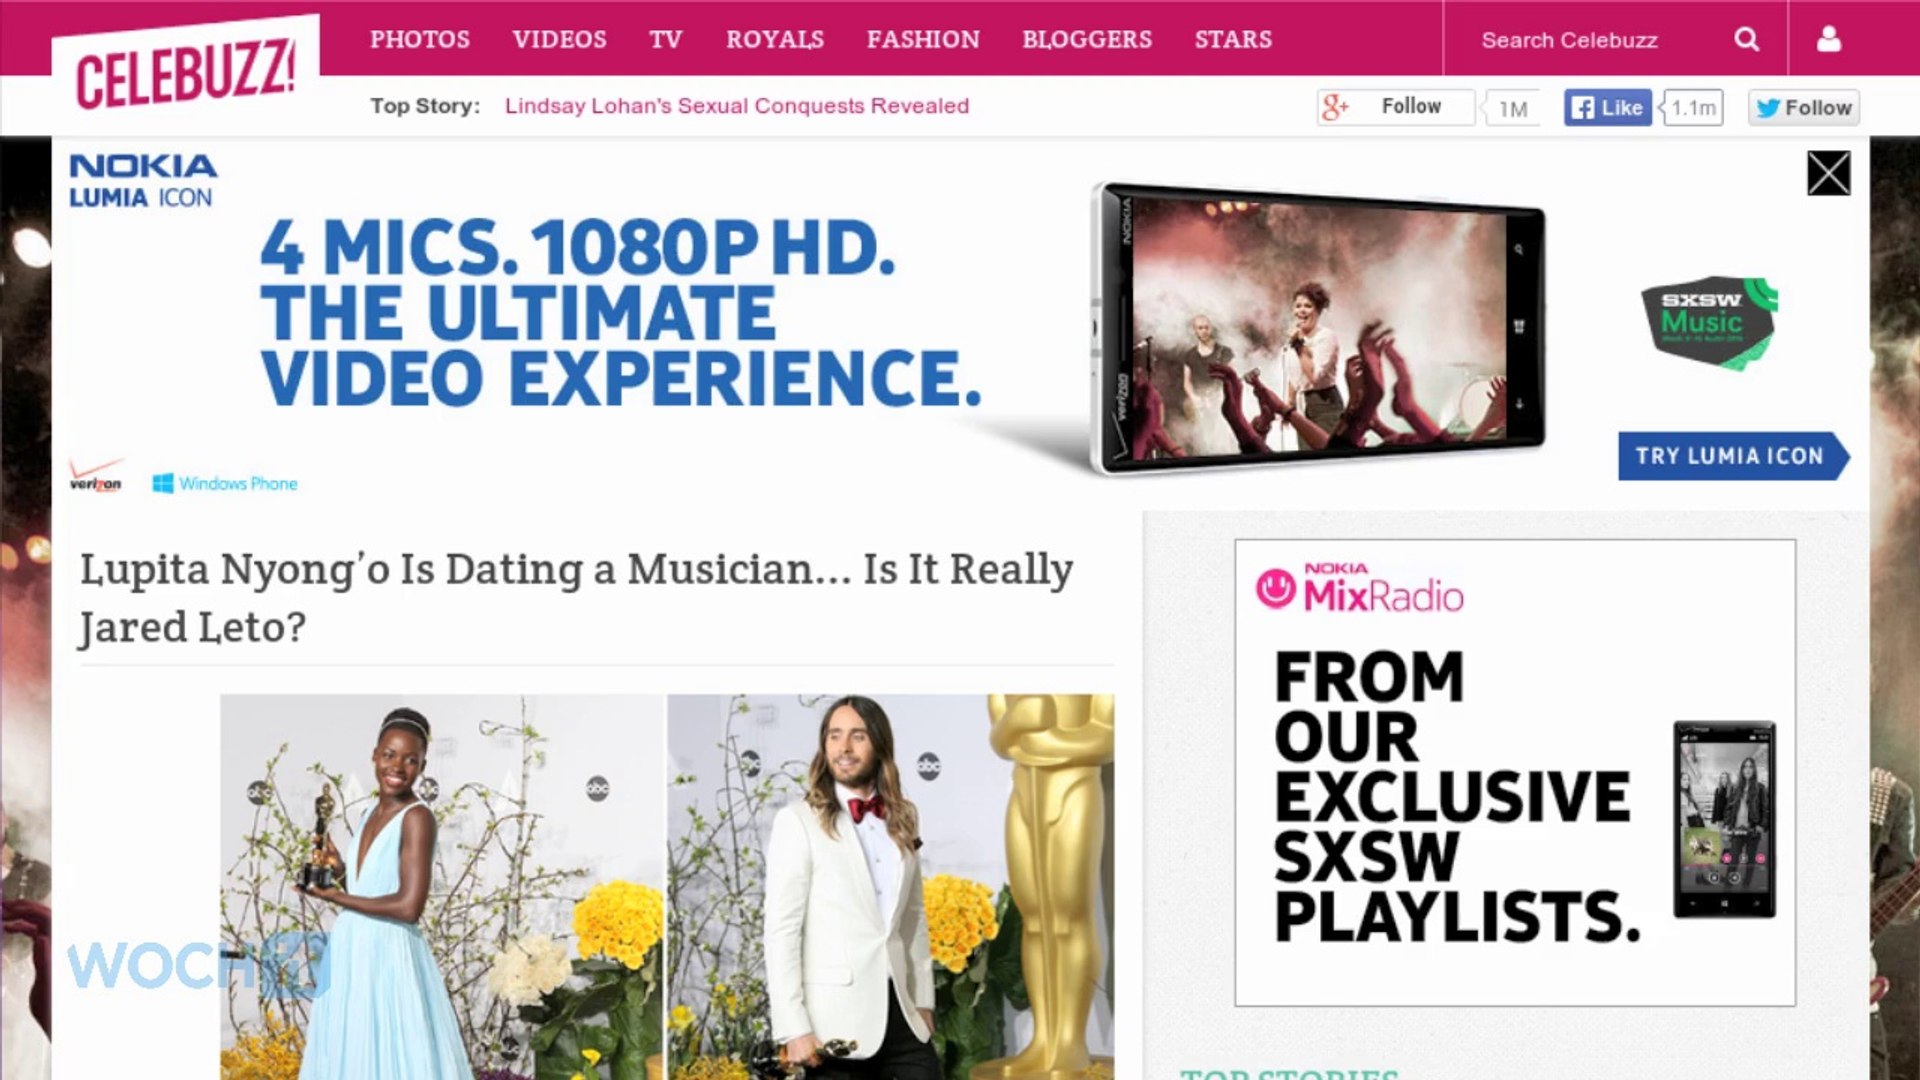Click the Google Plus 1M count
1920x1080 pixels.
coord(1513,108)
